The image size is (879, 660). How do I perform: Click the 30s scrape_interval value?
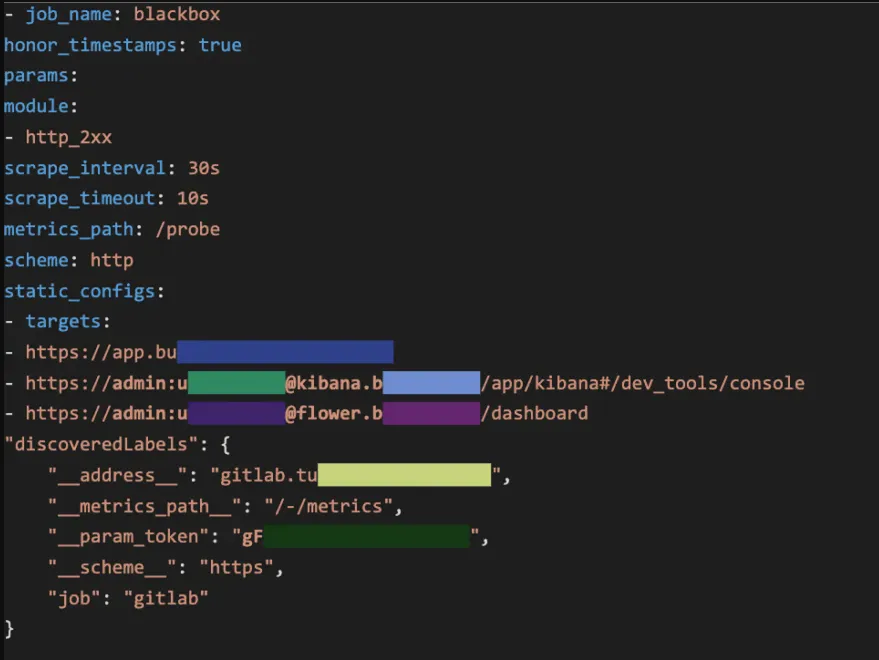point(203,168)
